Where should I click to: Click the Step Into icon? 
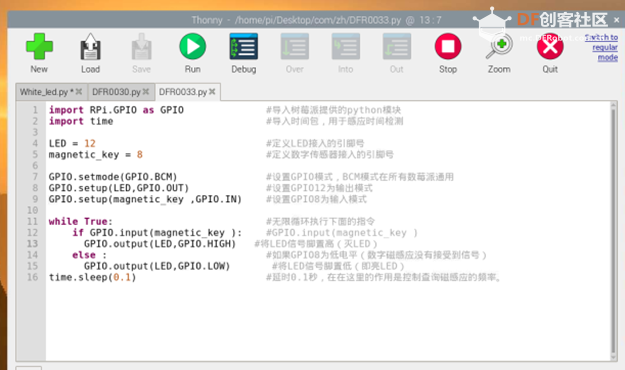(346, 47)
